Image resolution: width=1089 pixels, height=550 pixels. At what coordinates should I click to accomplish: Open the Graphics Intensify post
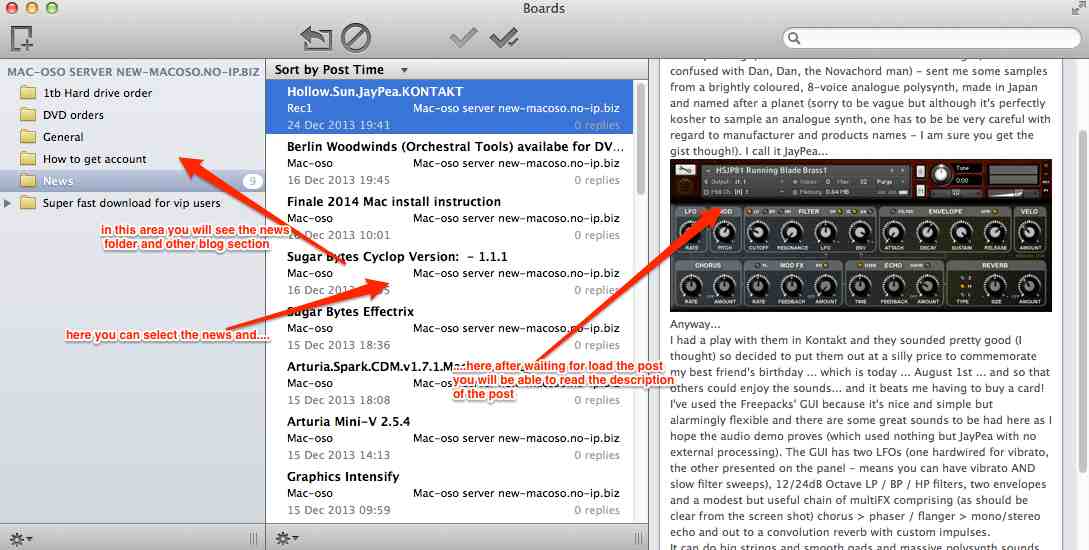tap(449, 493)
